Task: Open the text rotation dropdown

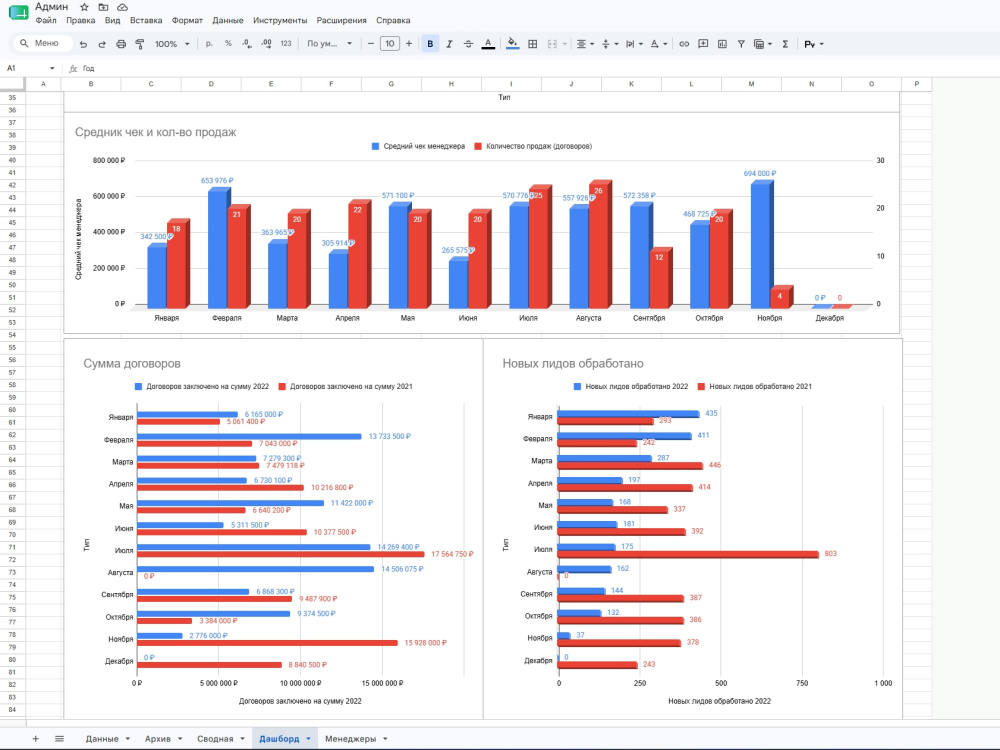Action: [658, 44]
